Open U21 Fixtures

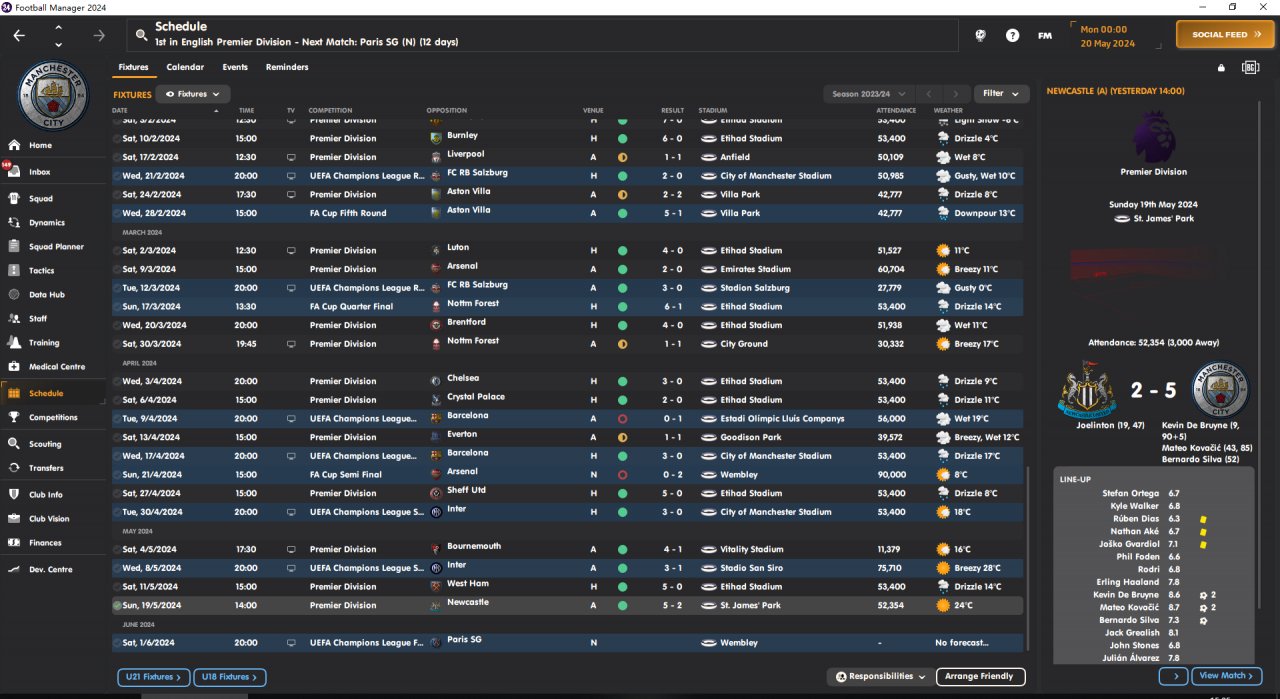point(153,677)
